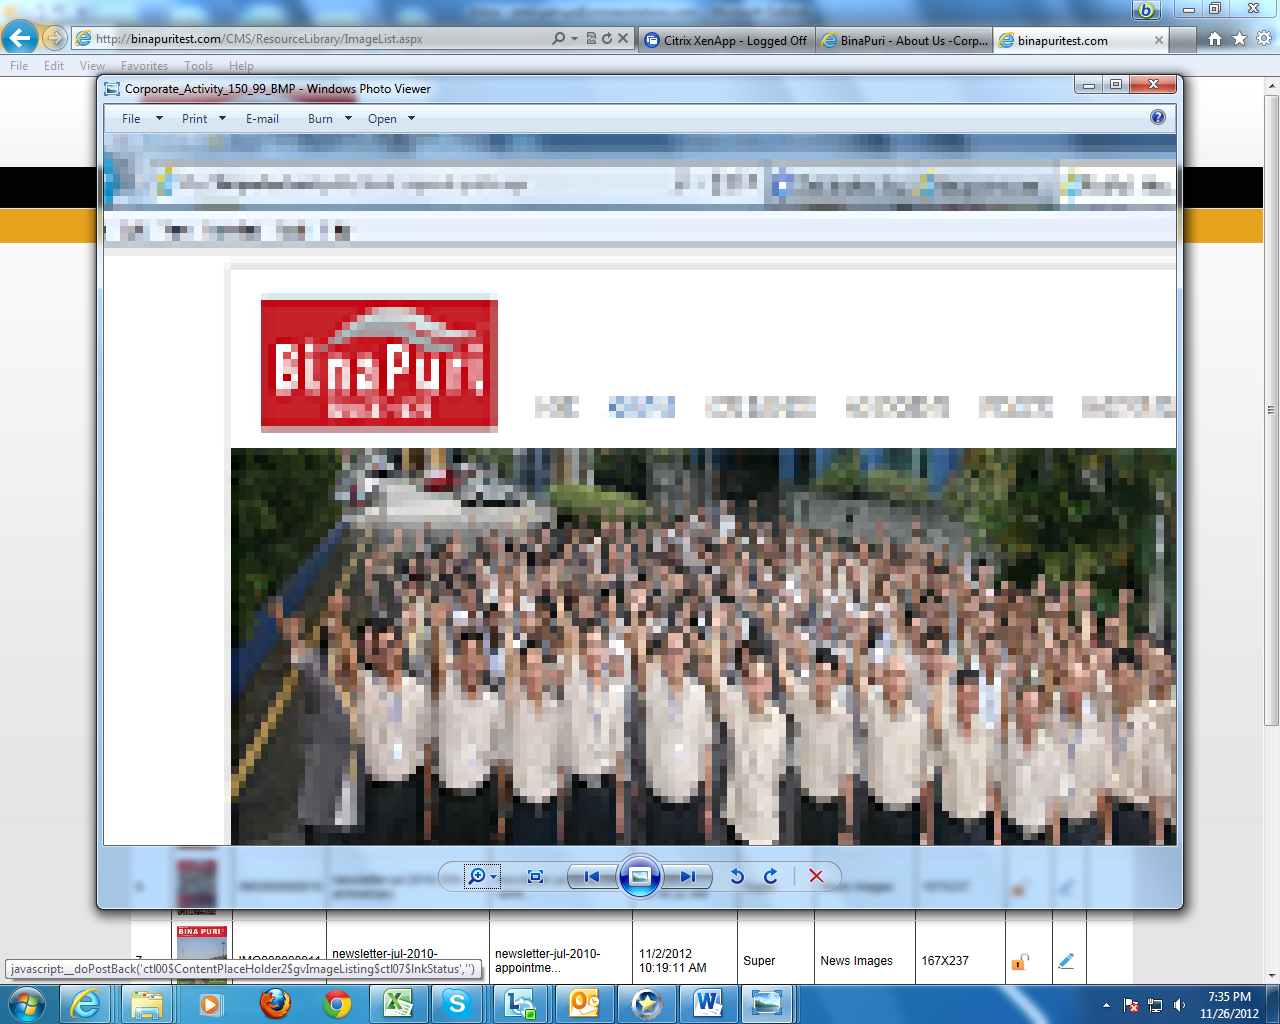Click the lock status icon in table row
The width and height of the screenshot is (1280, 1024).
pyautogui.click(x=1019, y=962)
